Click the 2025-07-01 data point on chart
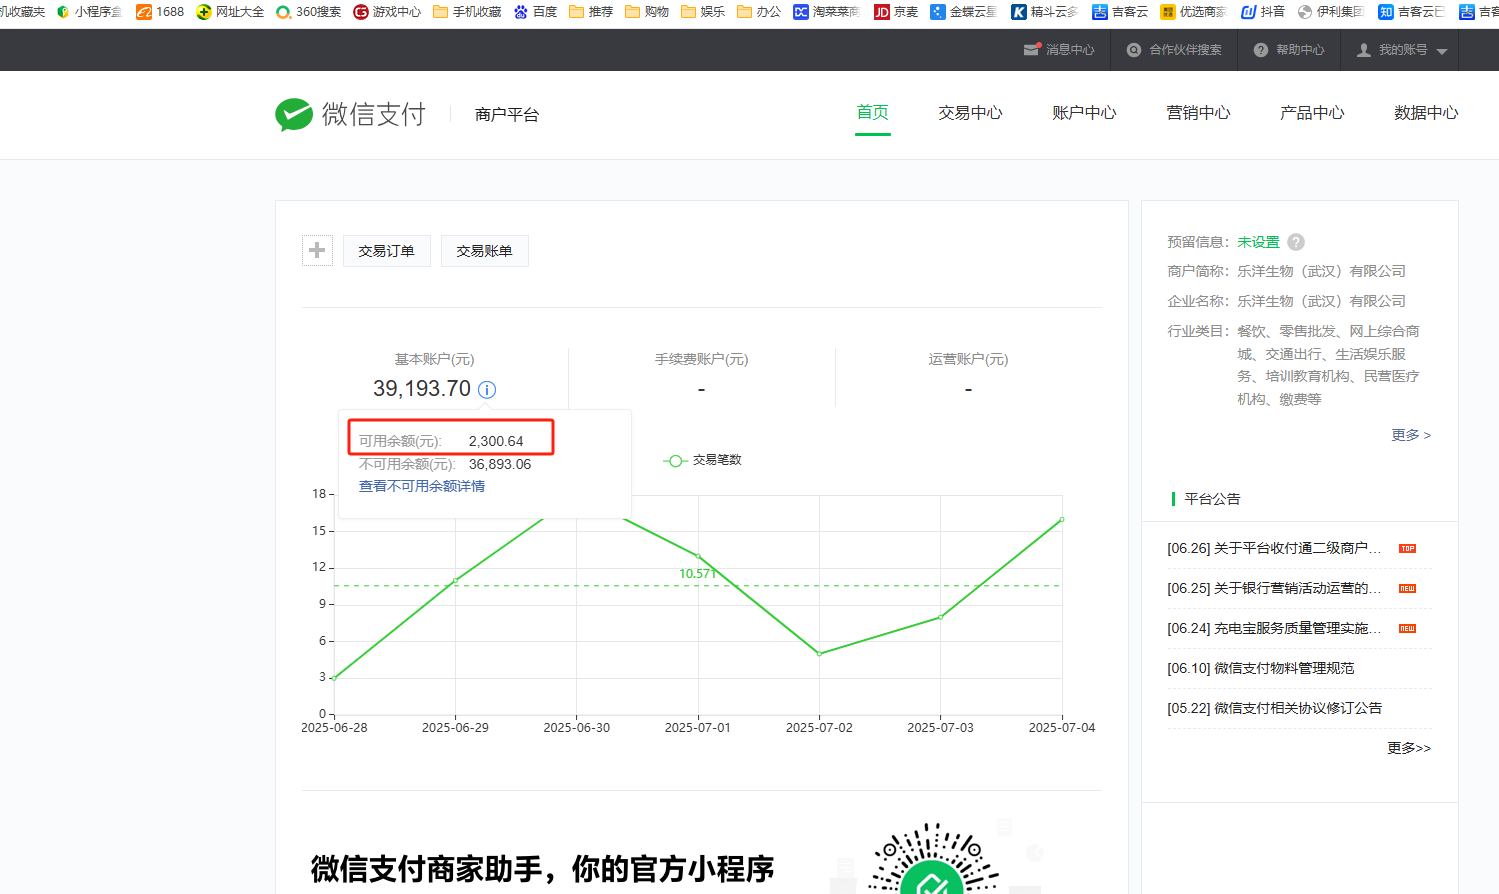The height and width of the screenshot is (894, 1499). [698, 556]
